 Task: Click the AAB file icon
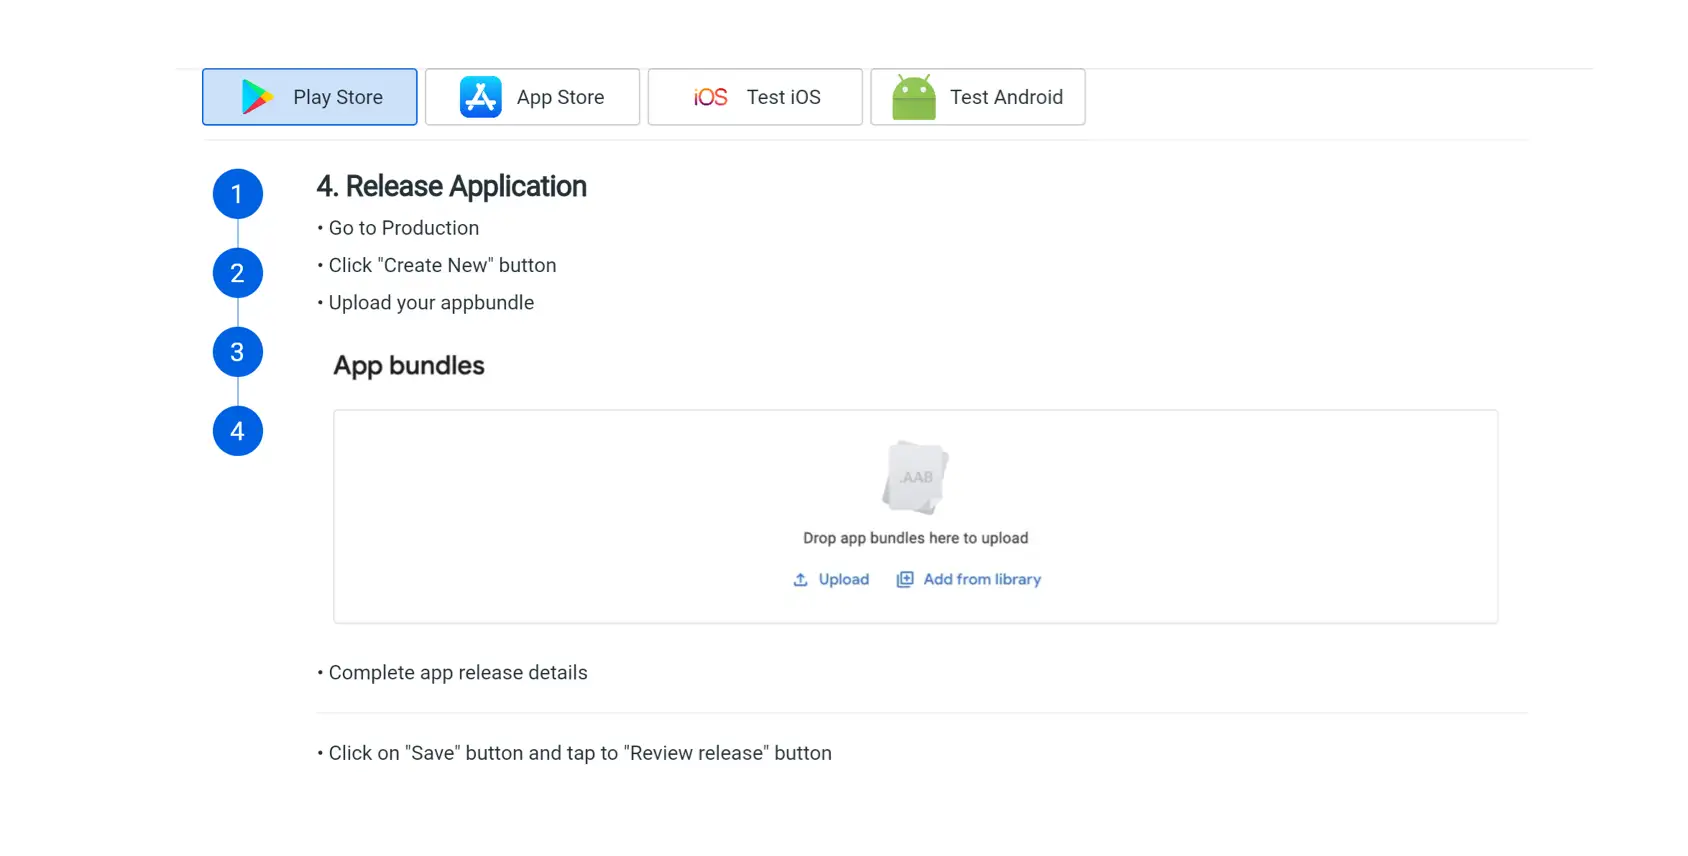(x=915, y=477)
